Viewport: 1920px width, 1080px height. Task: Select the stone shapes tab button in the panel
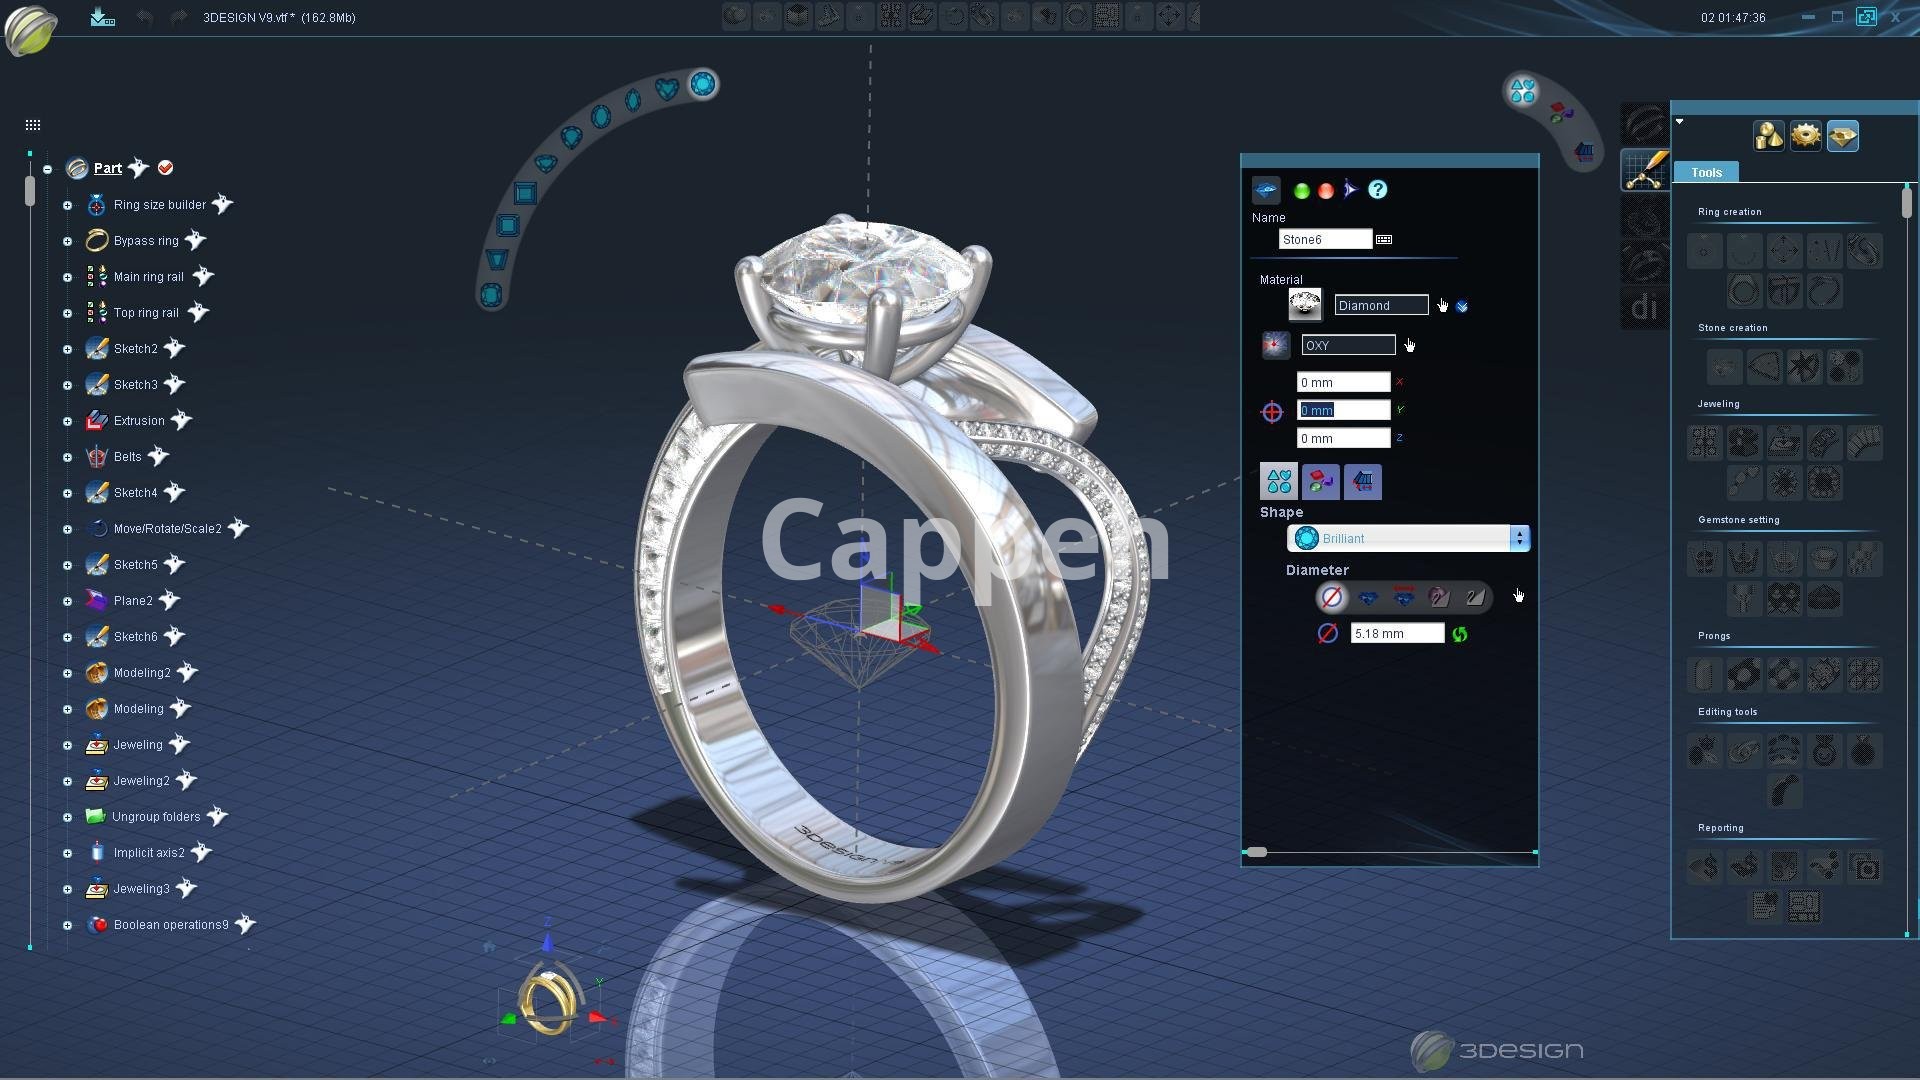(x=1279, y=482)
